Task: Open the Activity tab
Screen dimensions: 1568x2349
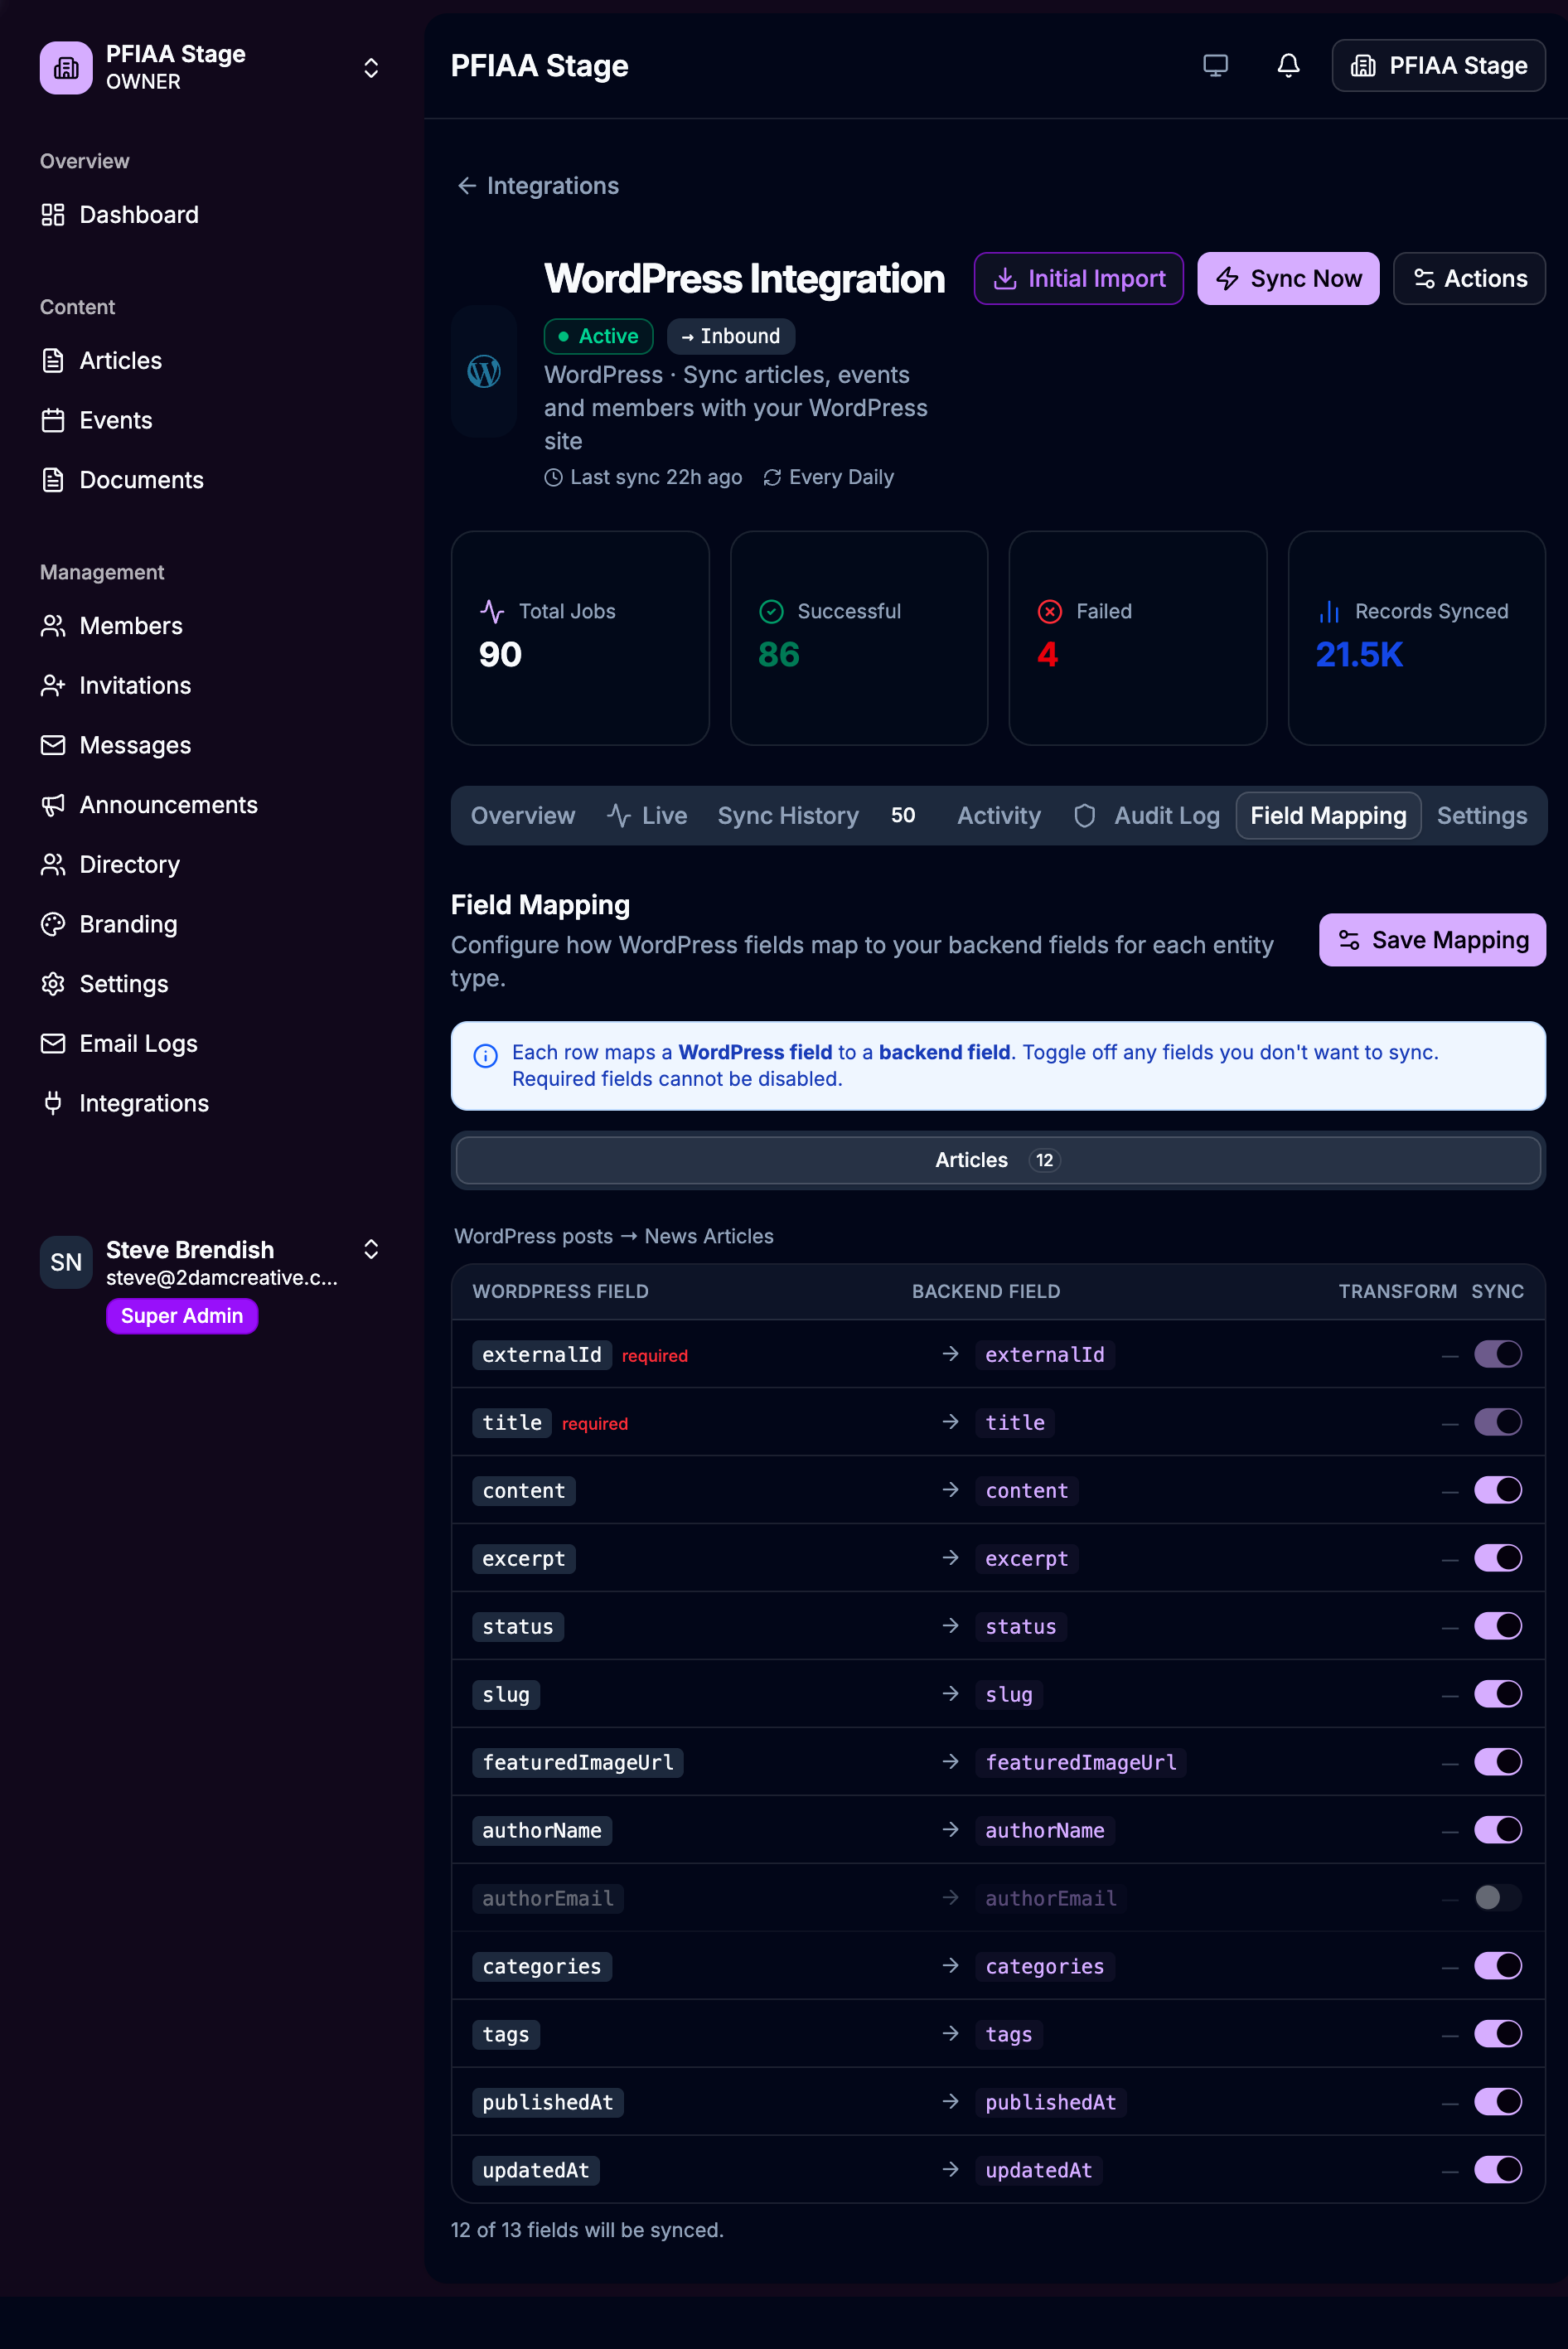Action: (998, 816)
